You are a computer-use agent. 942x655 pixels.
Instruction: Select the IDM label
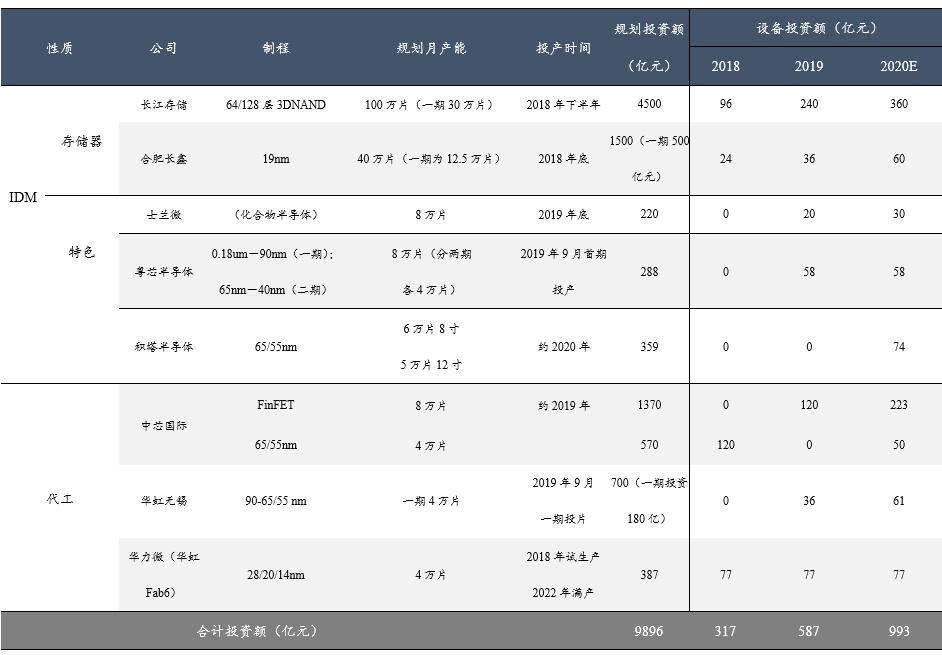[x=23, y=197]
